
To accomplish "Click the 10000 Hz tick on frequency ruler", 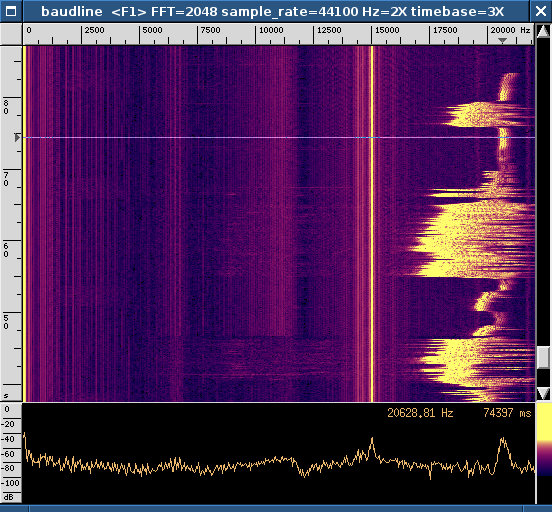I will pos(256,35).
